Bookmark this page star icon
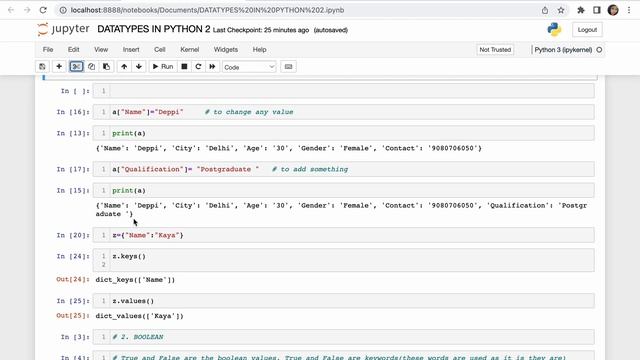This screenshot has height=360, width=640. pos(561,10)
